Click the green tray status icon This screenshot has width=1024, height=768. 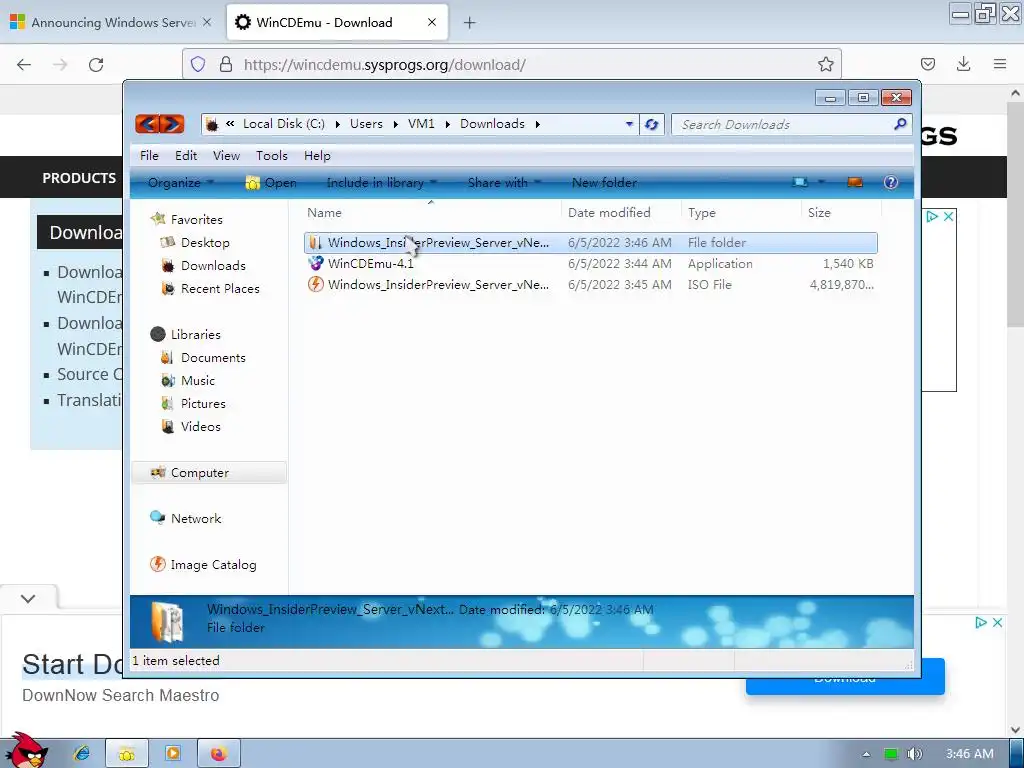point(891,754)
